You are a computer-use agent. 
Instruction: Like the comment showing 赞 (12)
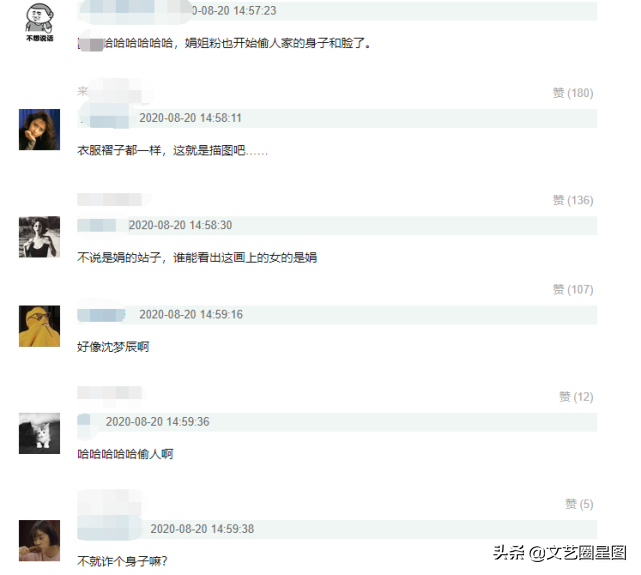click(x=576, y=397)
